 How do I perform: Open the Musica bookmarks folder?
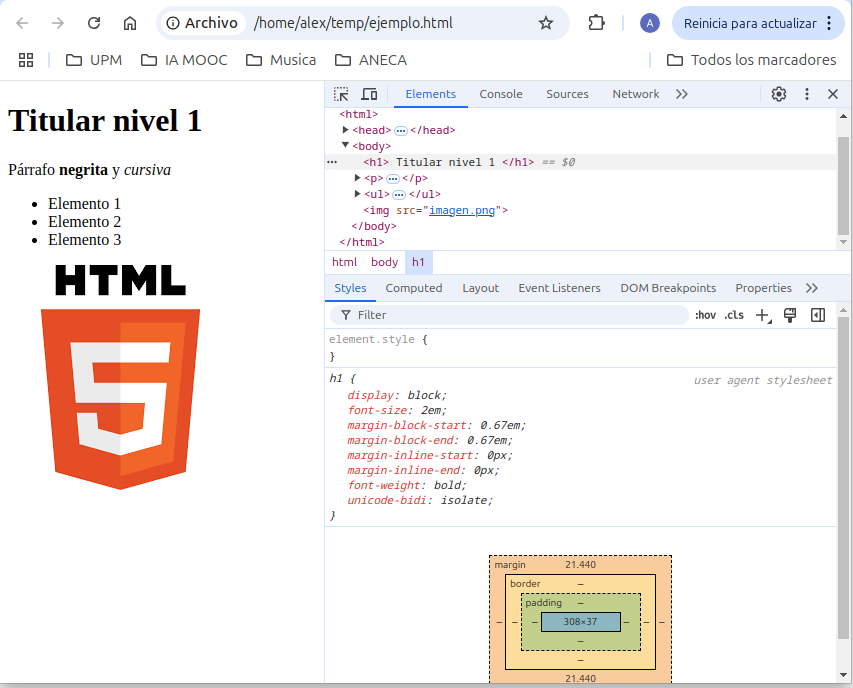(x=281, y=60)
